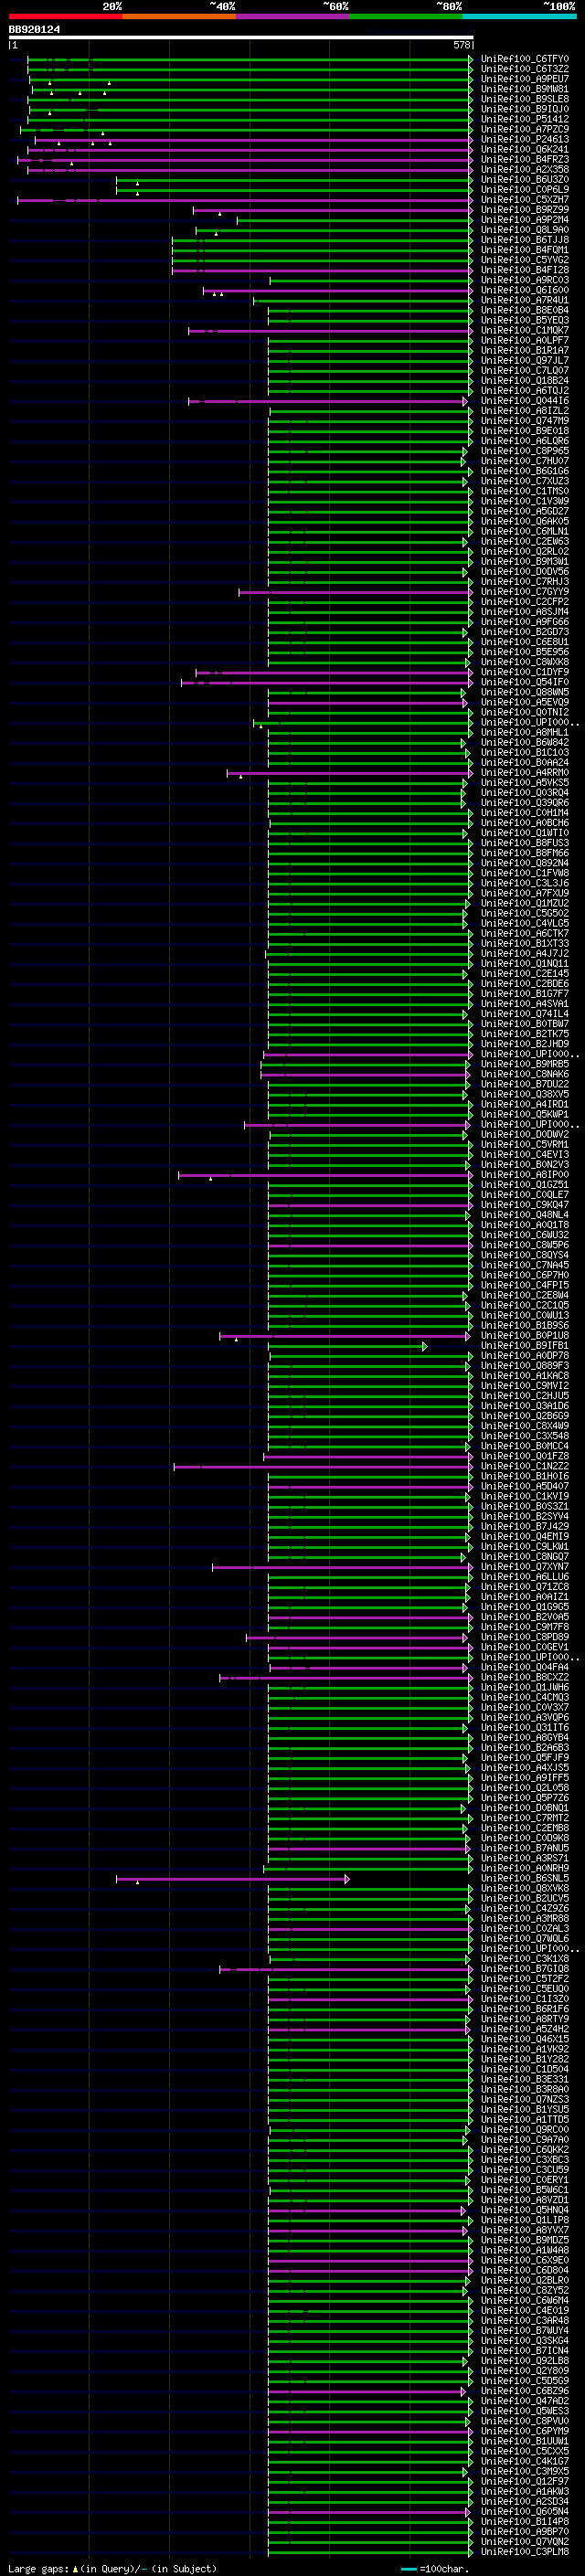Select label UniRef100_A8IZL2

pos(524,411)
